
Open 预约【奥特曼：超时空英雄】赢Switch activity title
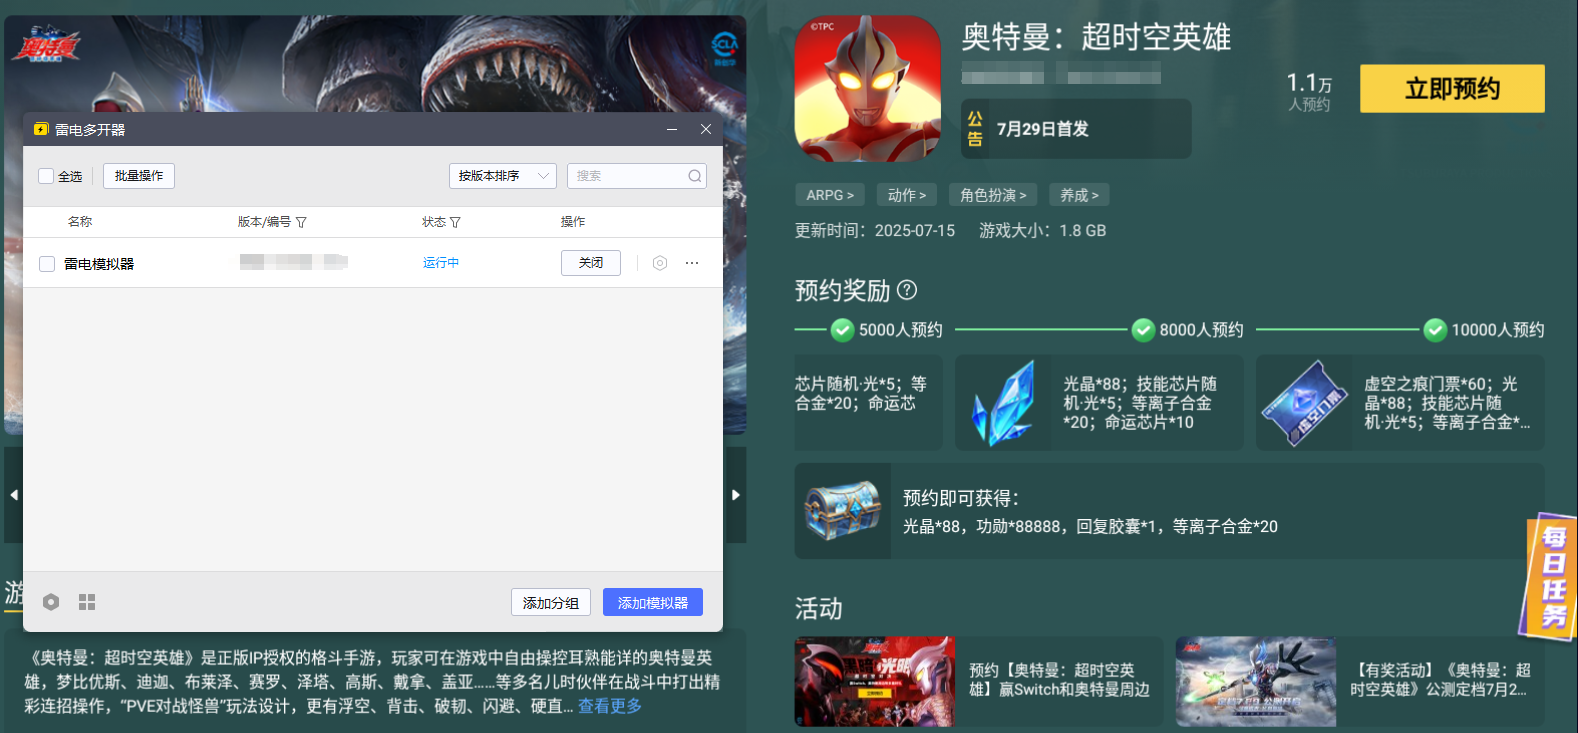pyautogui.click(x=1059, y=680)
